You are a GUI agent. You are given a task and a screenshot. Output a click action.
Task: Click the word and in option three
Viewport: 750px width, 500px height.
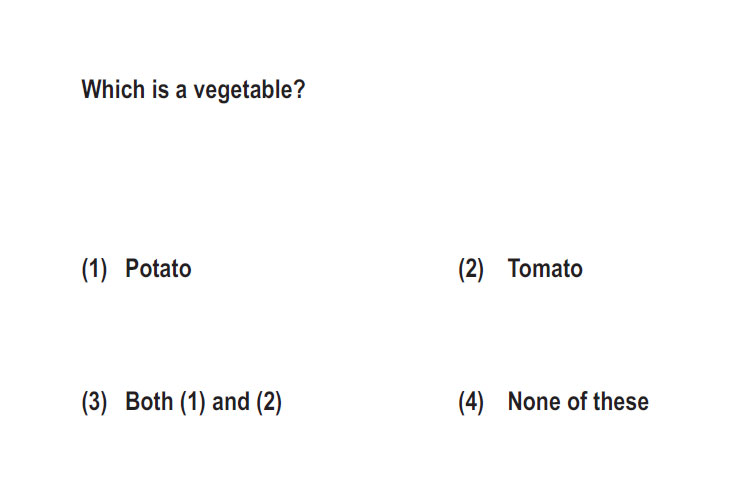pyautogui.click(x=231, y=401)
